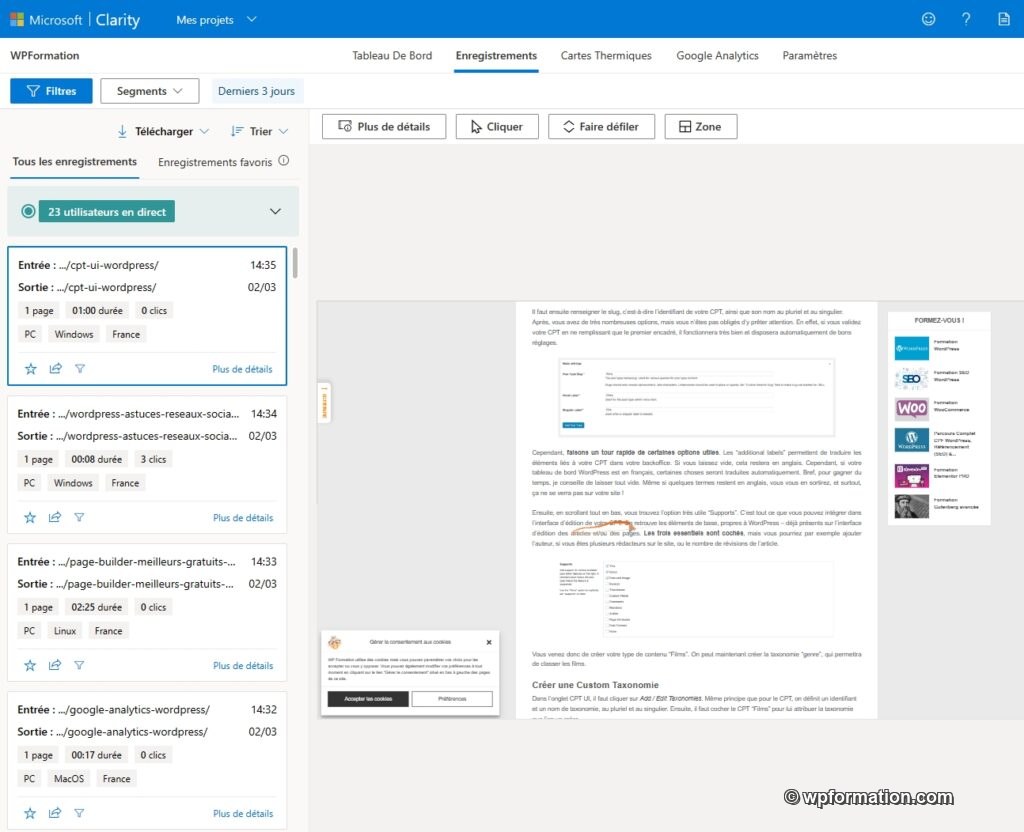Close the cookie consent popup
Image resolution: width=1024 pixels, height=832 pixels.
(489, 642)
